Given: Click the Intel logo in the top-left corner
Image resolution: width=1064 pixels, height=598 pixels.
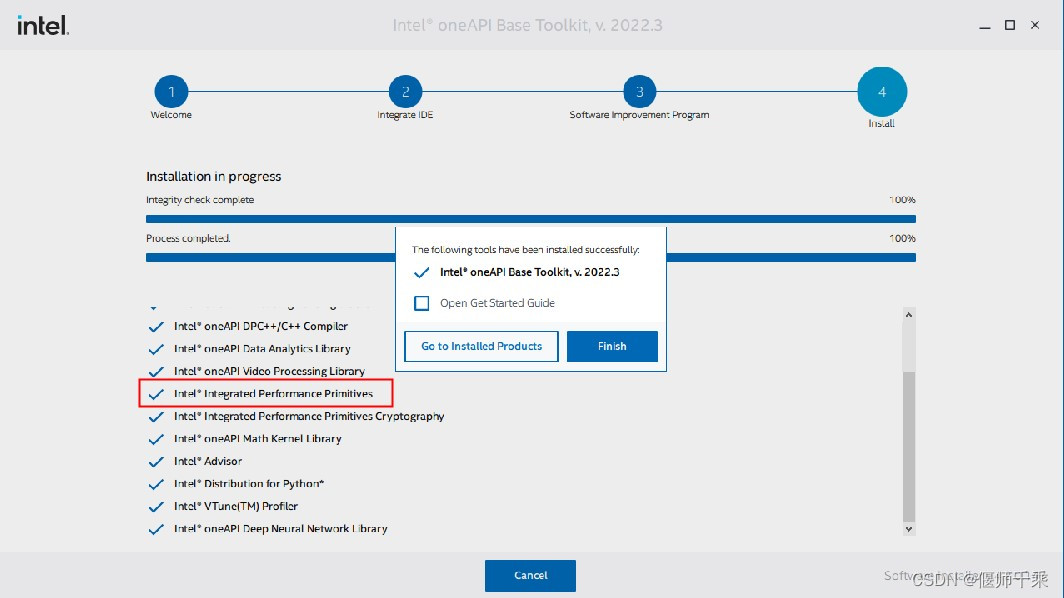Looking at the screenshot, I should [x=41, y=24].
